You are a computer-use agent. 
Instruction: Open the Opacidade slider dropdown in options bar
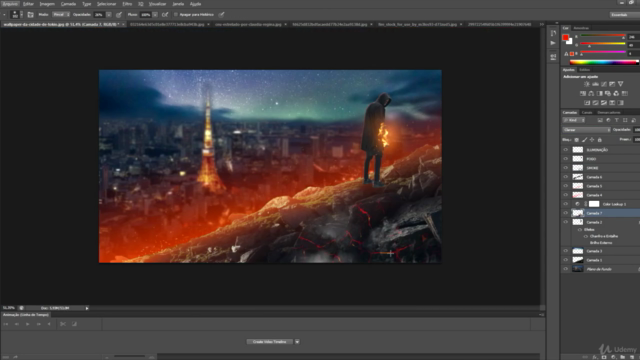point(109,15)
